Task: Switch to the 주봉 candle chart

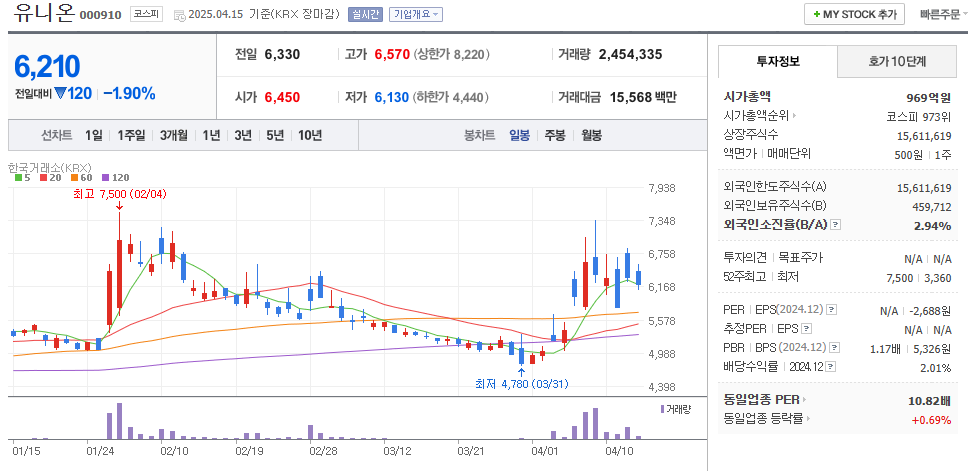Action: [555, 136]
